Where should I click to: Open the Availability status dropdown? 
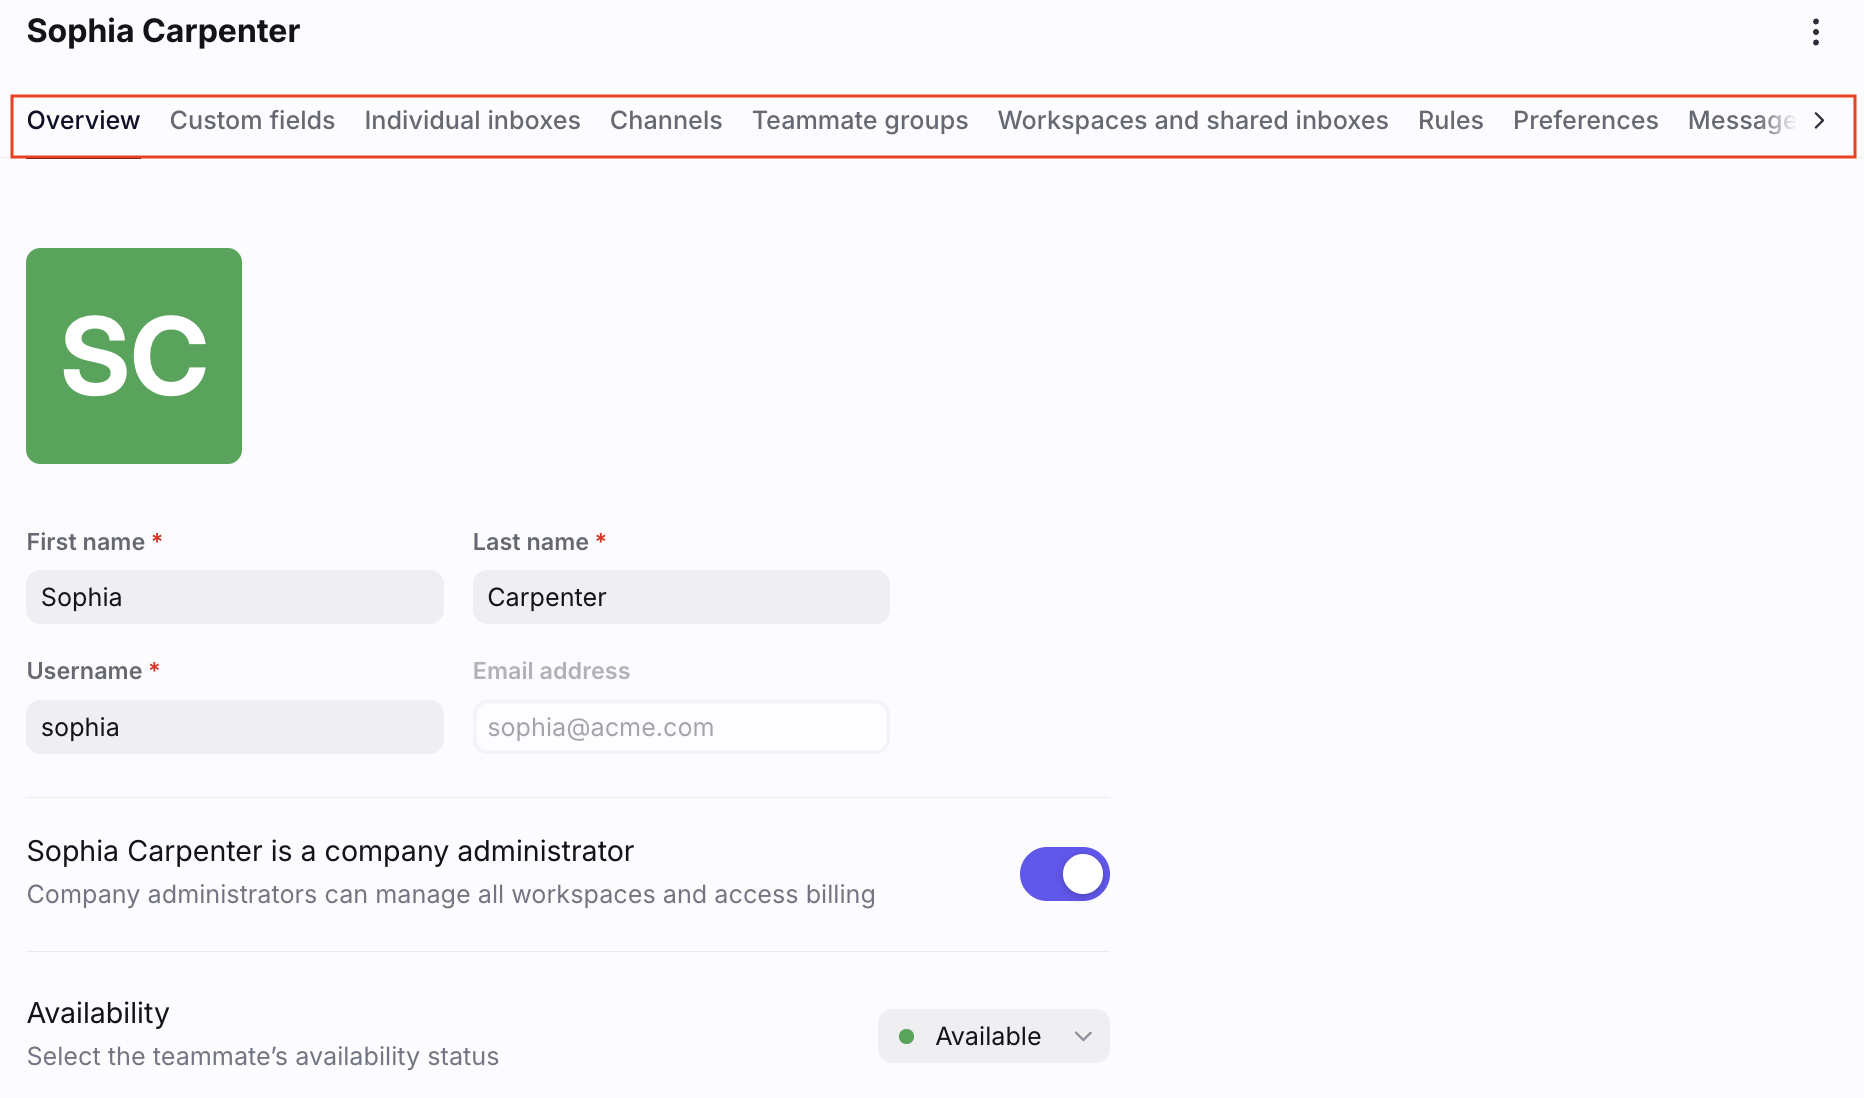[994, 1036]
